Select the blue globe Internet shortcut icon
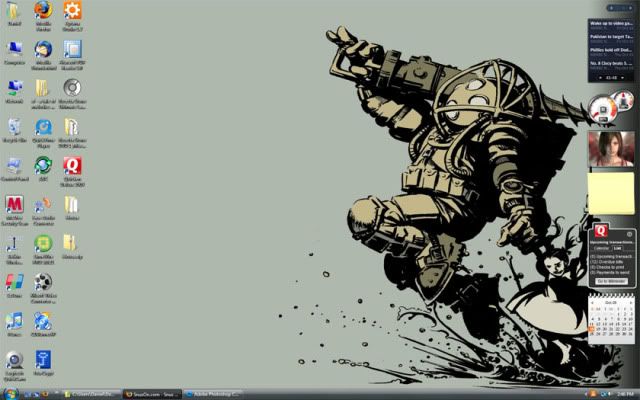Screen dimensions: 640x400 pyautogui.click(x=43, y=322)
